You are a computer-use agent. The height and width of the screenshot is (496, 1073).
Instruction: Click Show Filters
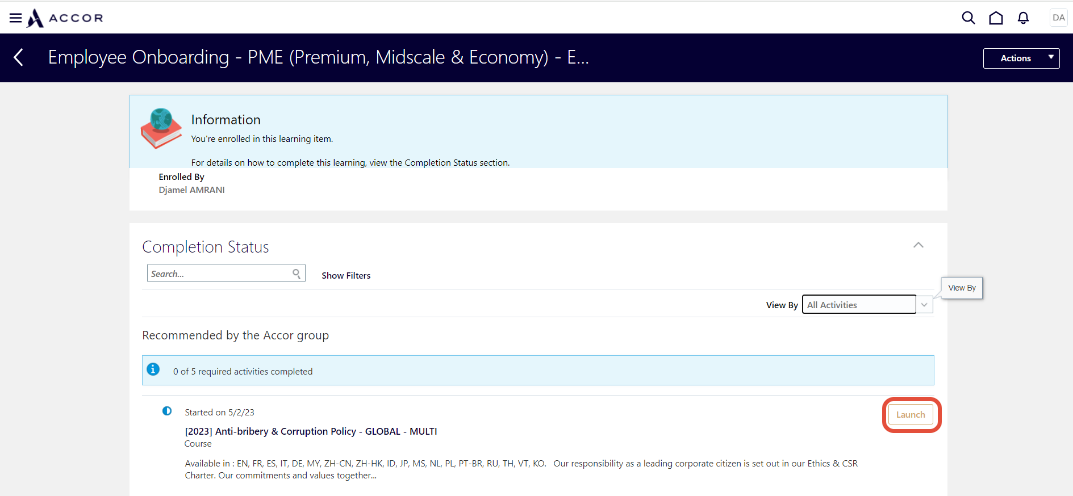point(346,276)
